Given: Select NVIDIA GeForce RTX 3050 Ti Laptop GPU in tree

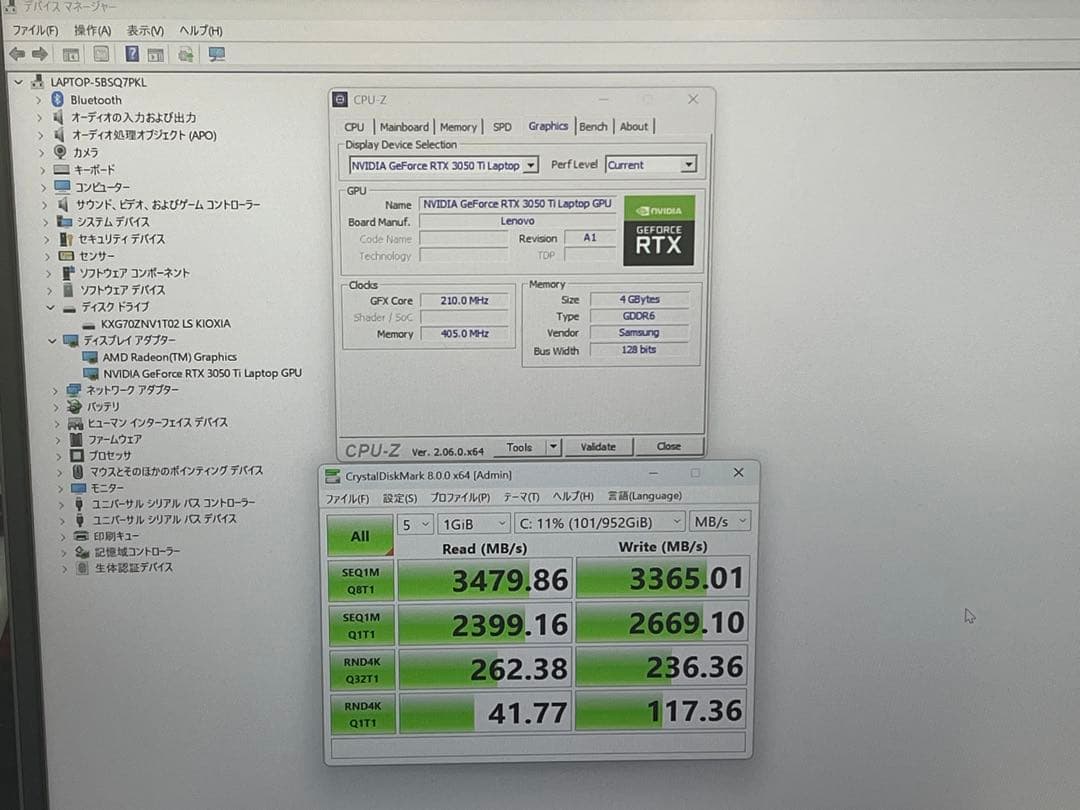Looking at the screenshot, I should tap(202, 373).
